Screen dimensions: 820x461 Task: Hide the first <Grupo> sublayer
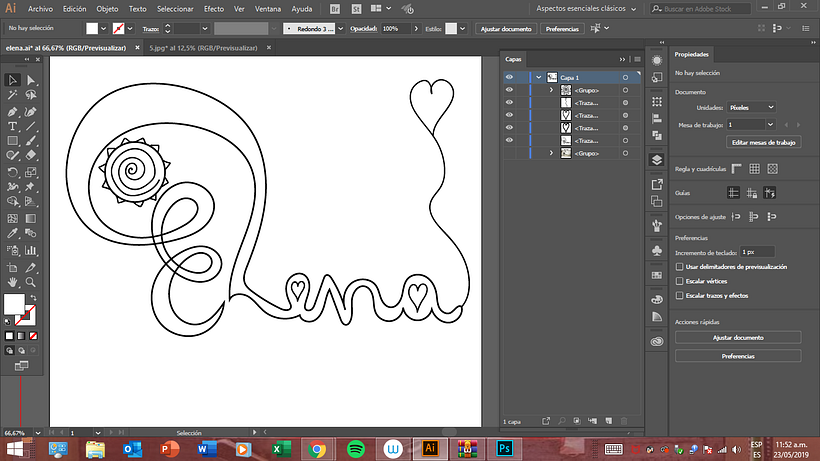coord(509,90)
